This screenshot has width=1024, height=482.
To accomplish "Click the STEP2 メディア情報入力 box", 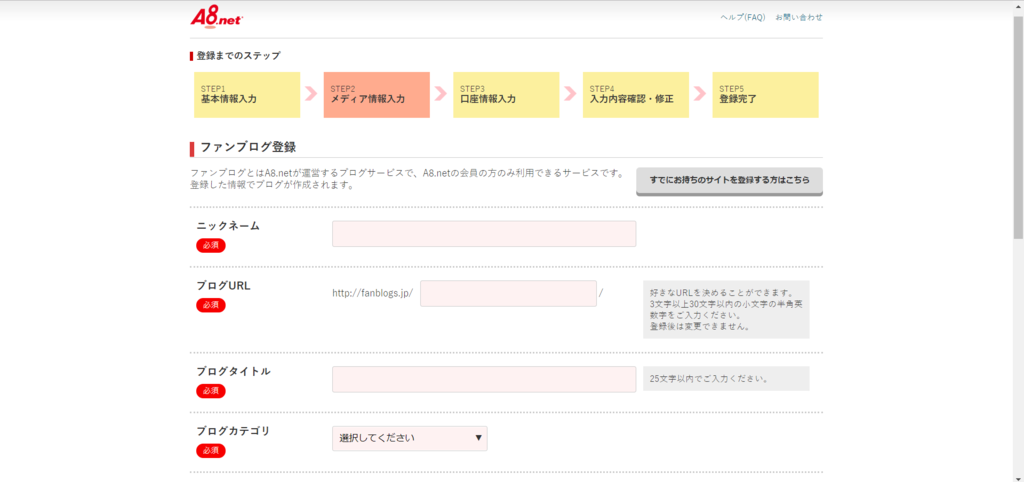I will [x=377, y=95].
